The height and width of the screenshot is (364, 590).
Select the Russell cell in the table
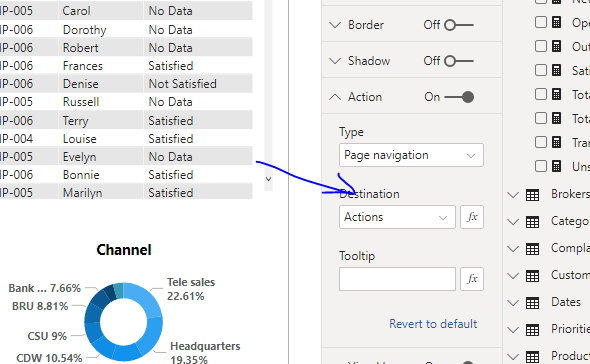[x=81, y=102]
